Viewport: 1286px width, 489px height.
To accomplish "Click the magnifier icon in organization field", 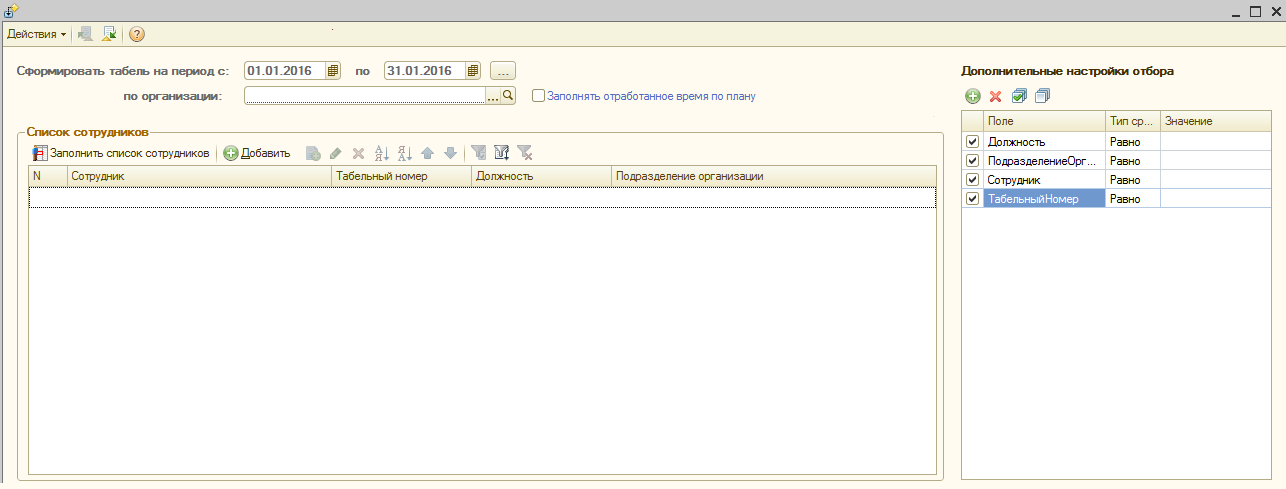I will pos(507,96).
